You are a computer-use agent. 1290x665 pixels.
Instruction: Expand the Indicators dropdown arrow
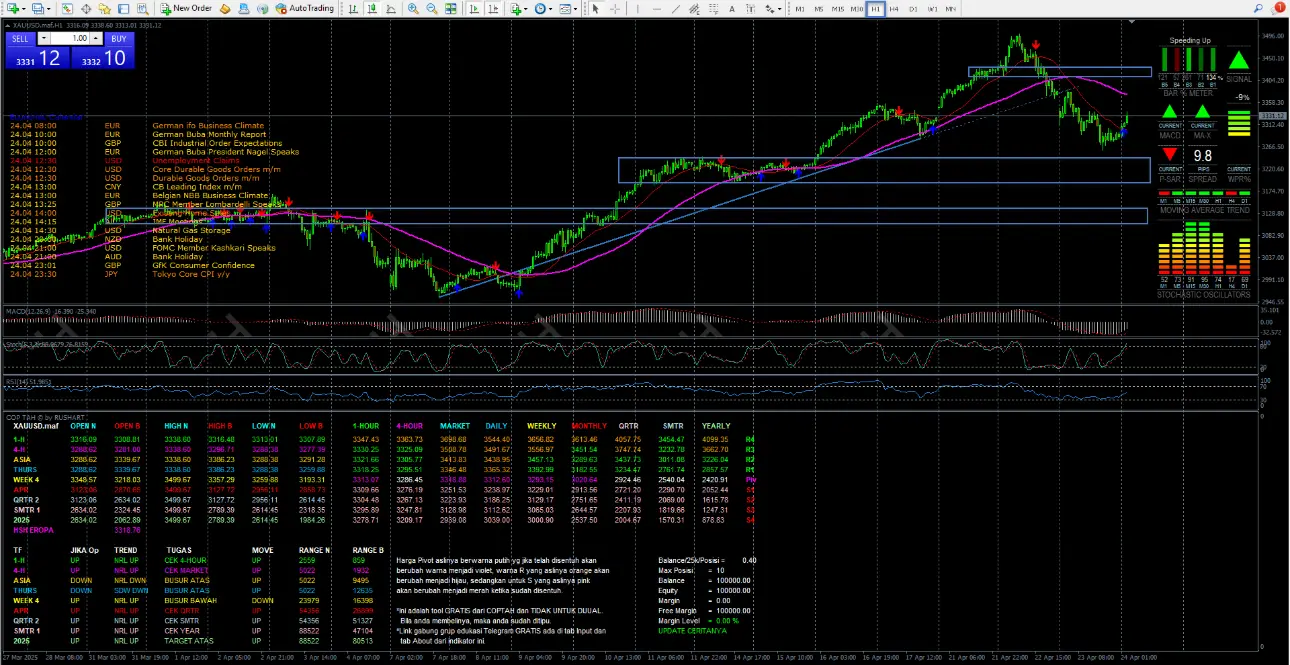click(527, 8)
